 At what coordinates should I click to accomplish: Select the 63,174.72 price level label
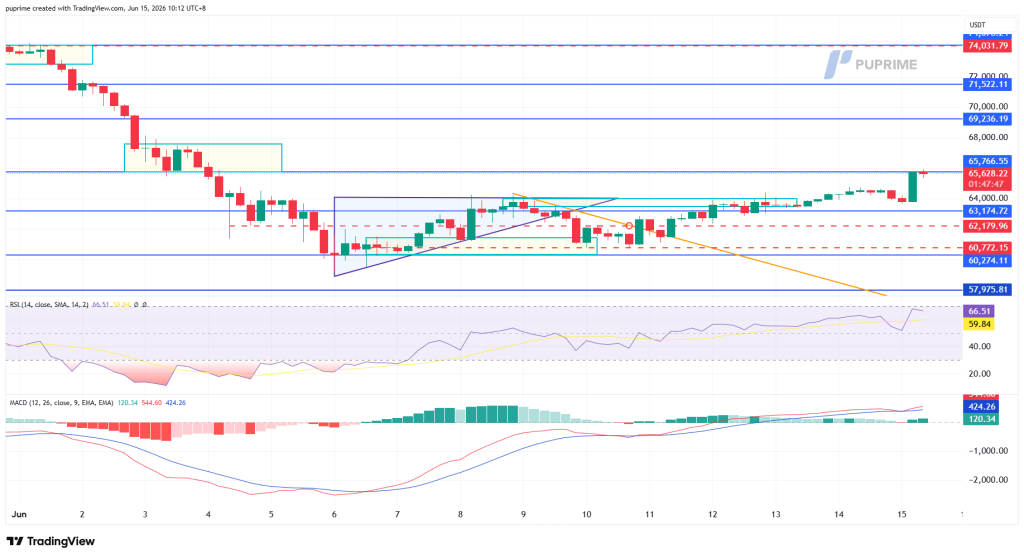click(987, 211)
